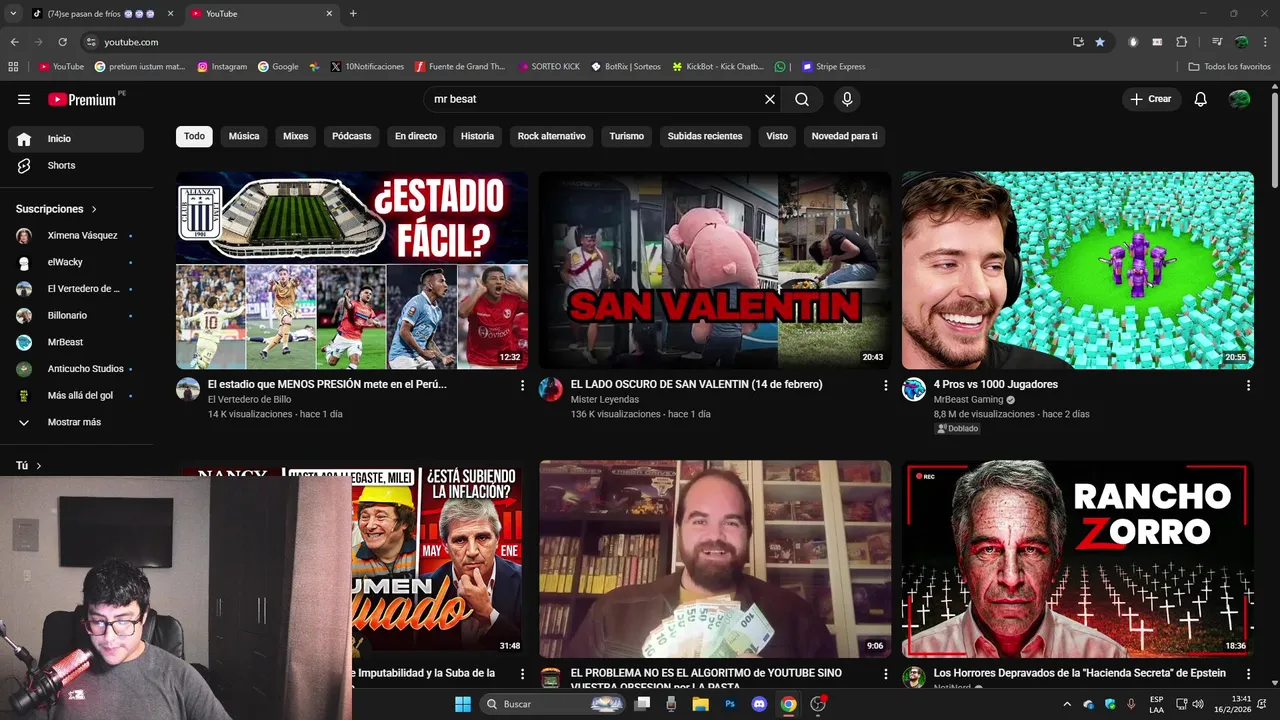Viewport: 1280px width, 720px height.
Task: Click the Crear button
Action: pos(1151,99)
